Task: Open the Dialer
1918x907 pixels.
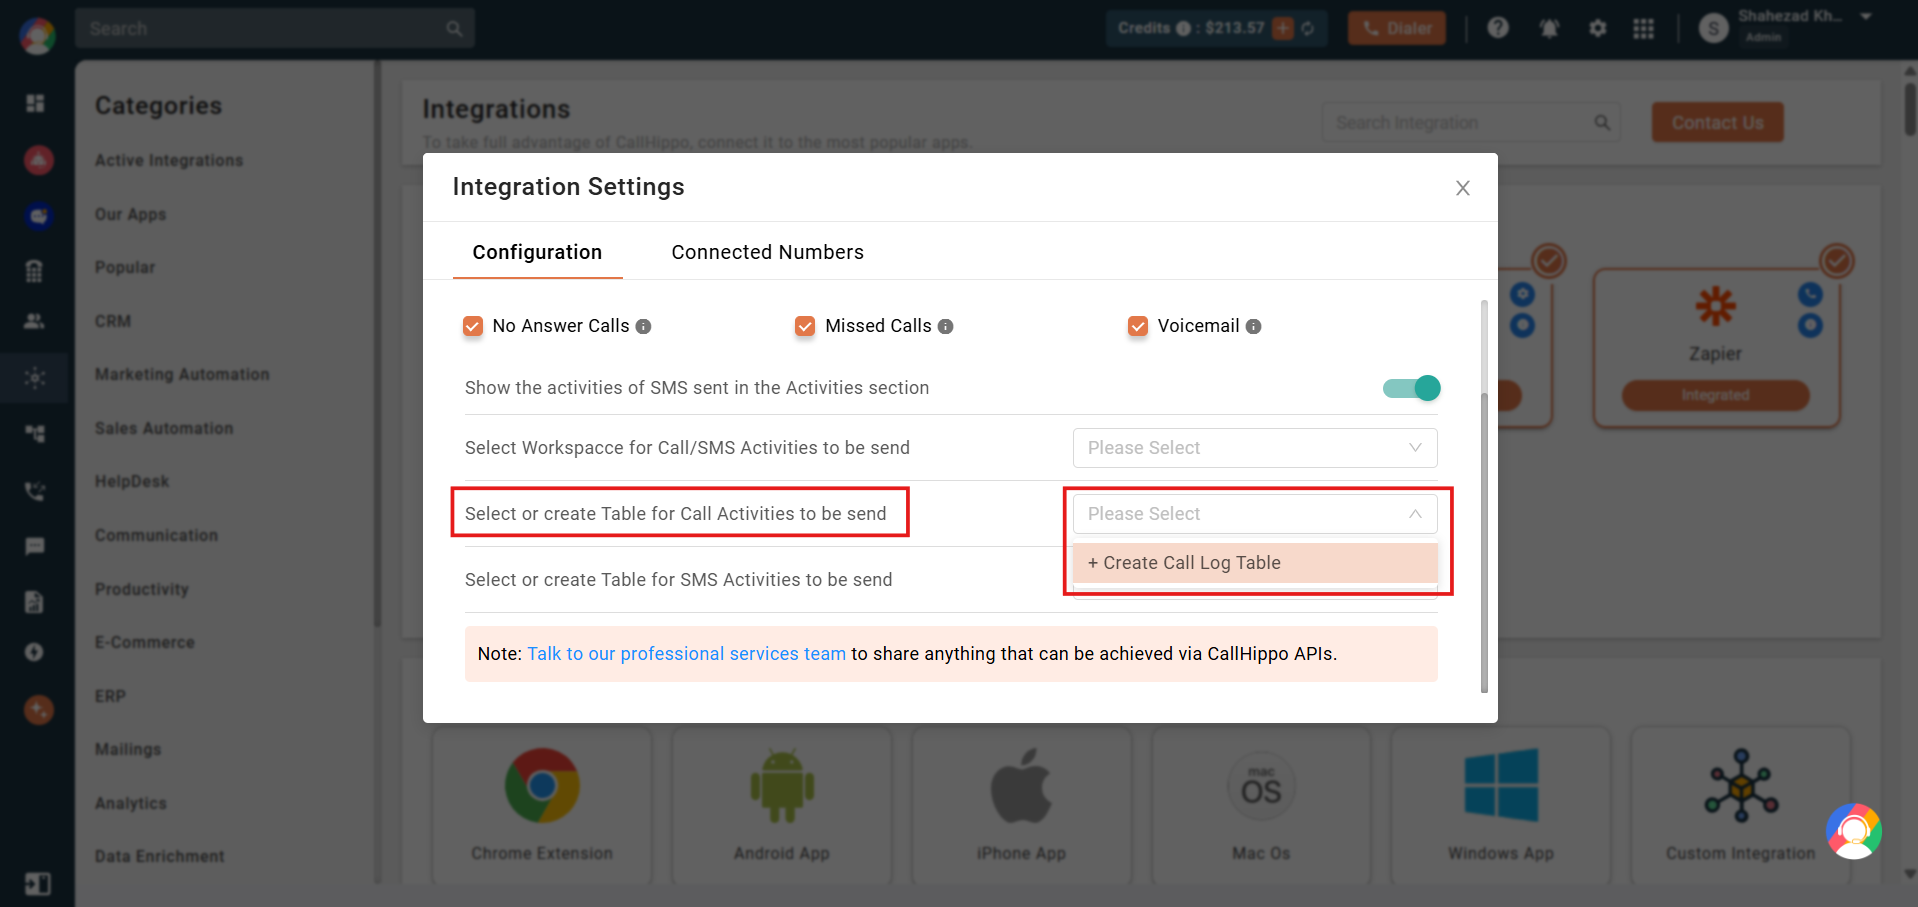Action: click(1397, 28)
